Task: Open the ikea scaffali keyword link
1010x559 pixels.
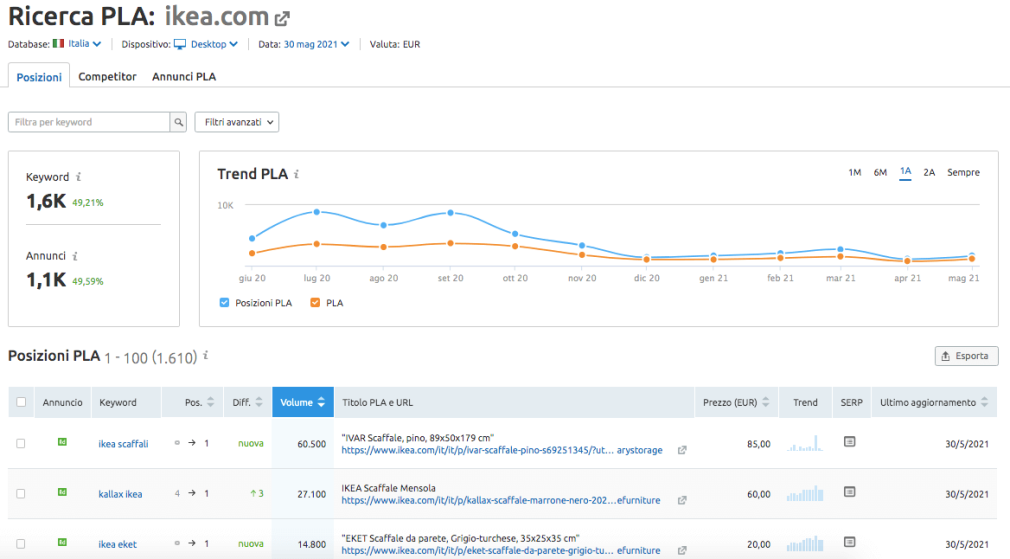Action: (123, 444)
